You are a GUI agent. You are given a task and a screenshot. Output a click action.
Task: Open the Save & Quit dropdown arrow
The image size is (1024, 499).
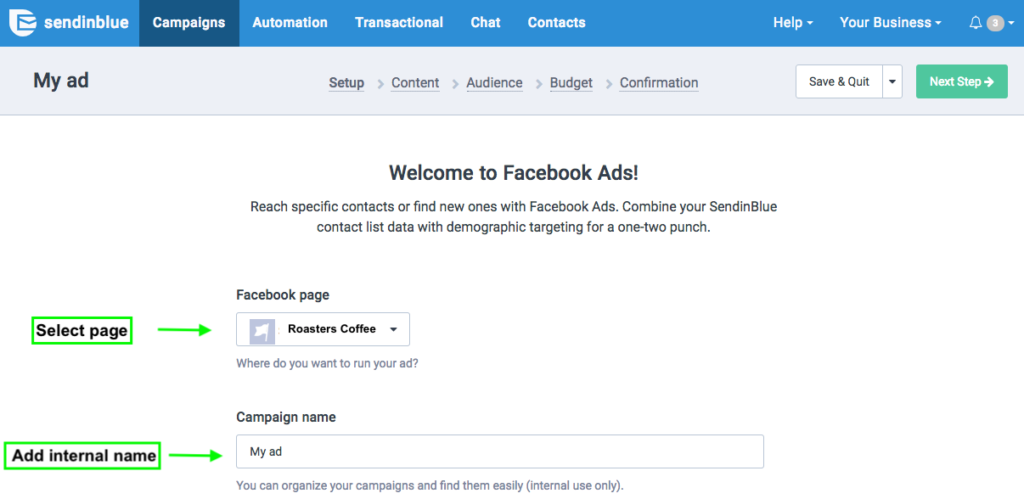tap(893, 82)
